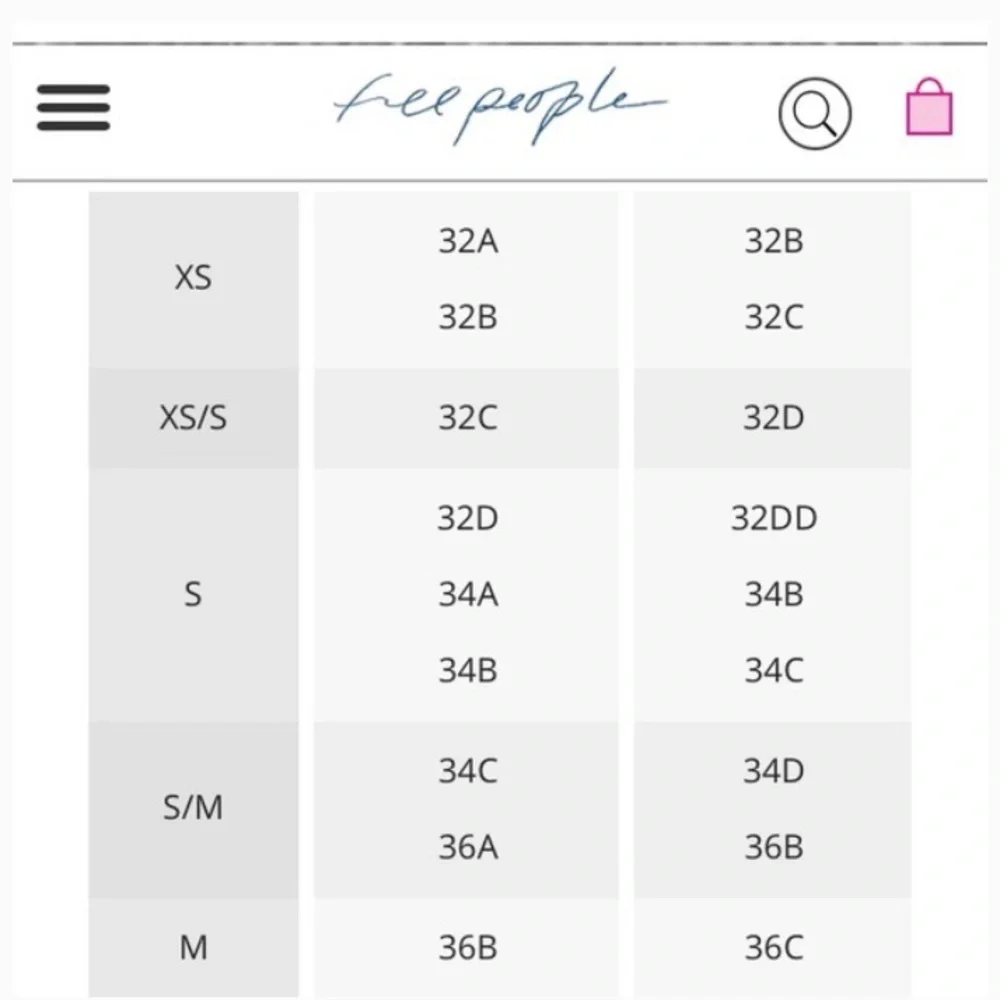Click the 32DD size cell
Viewport: 1000px width, 1000px height.
coord(773,519)
